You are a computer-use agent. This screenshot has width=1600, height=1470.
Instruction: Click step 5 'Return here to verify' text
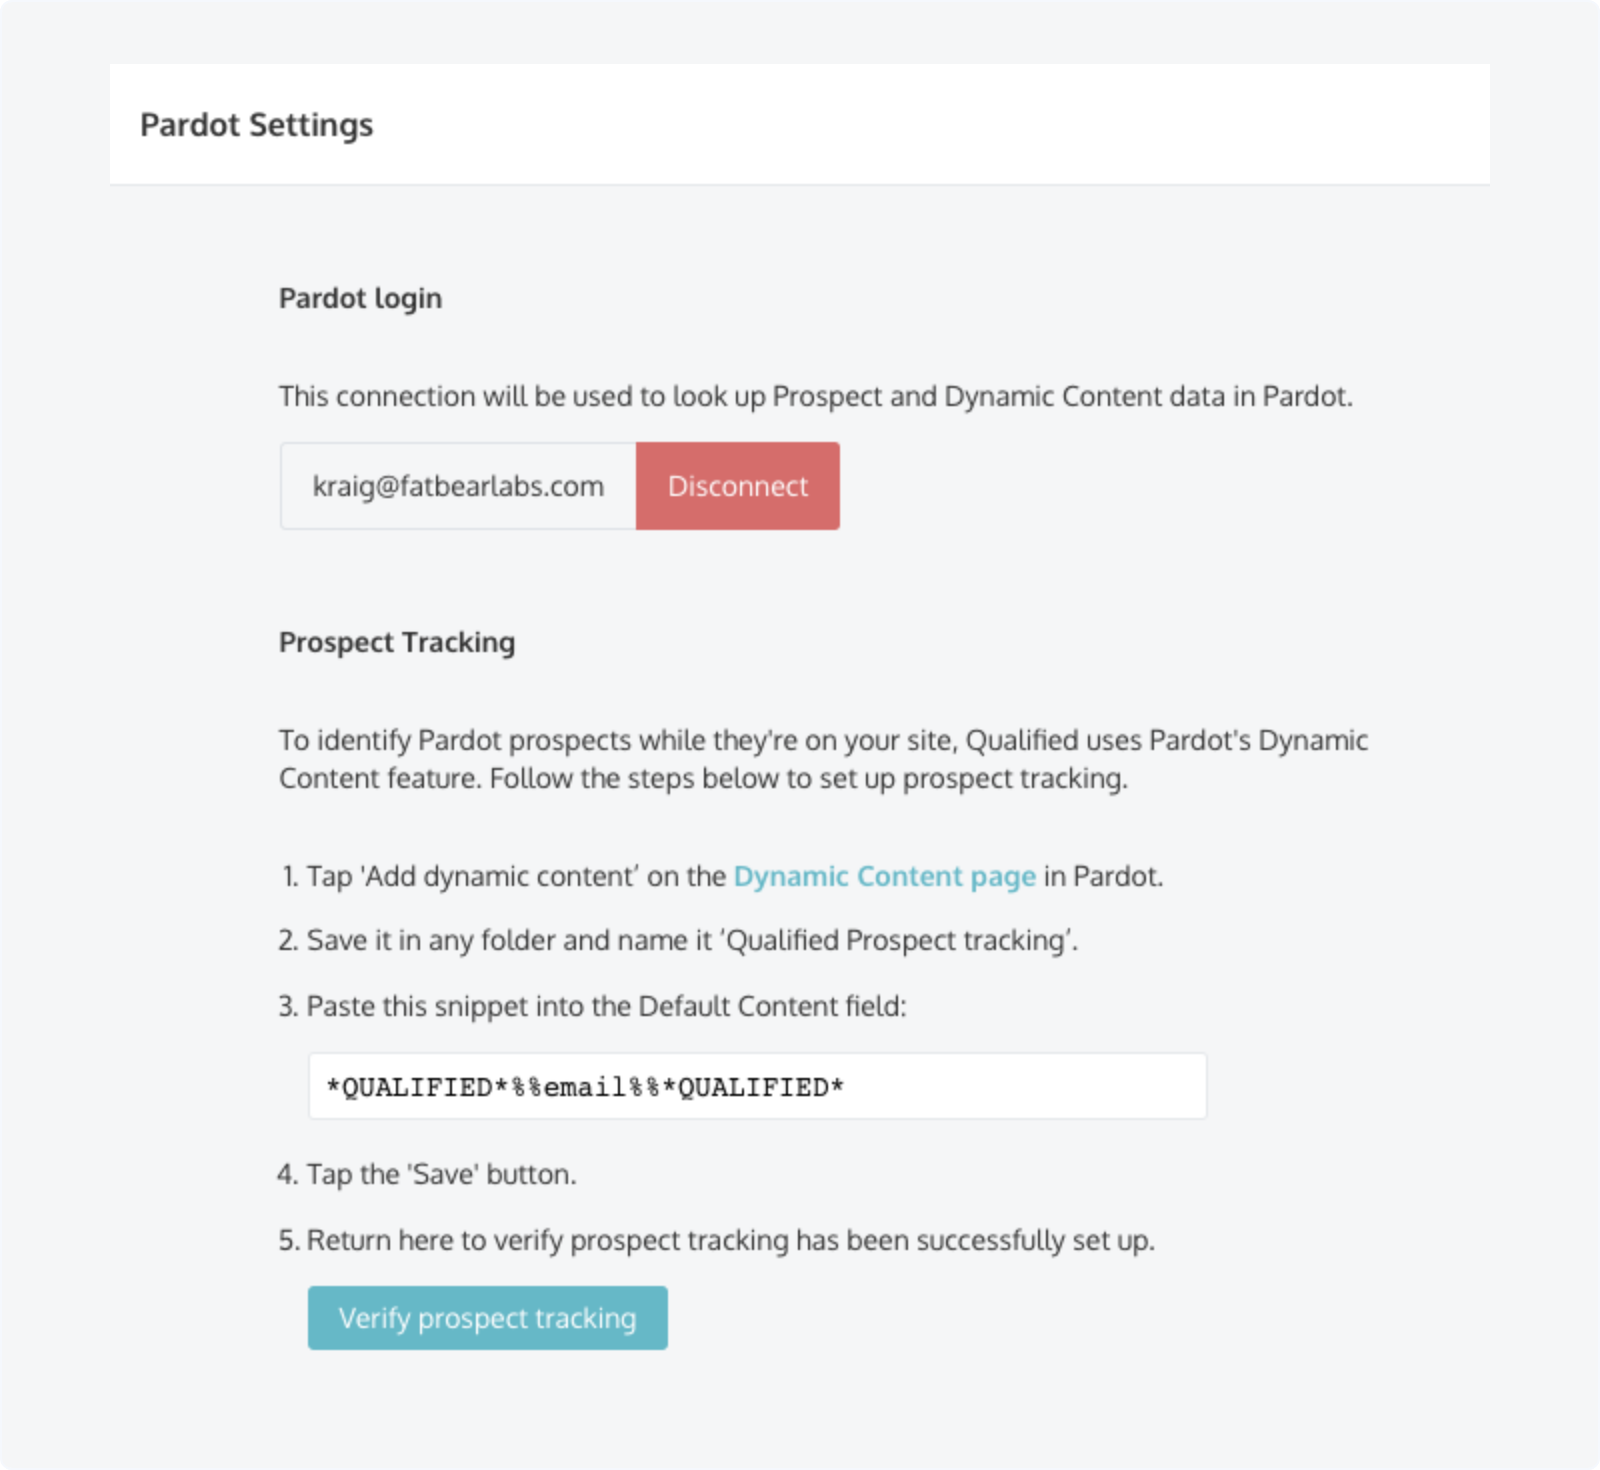pyautogui.click(x=730, y=1240)
